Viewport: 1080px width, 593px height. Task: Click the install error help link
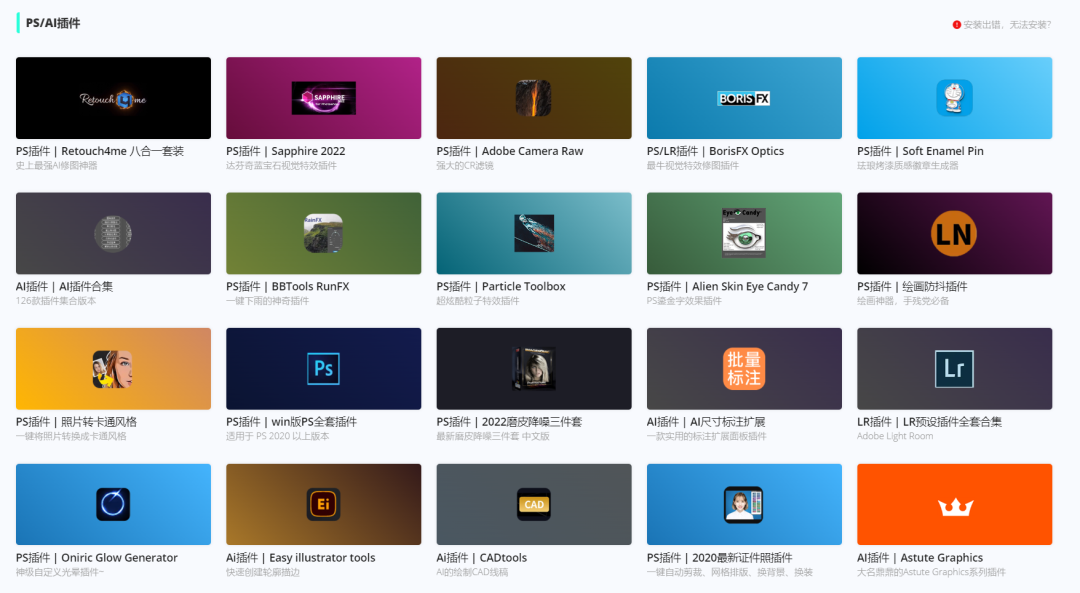click(x=1006, y=24)
